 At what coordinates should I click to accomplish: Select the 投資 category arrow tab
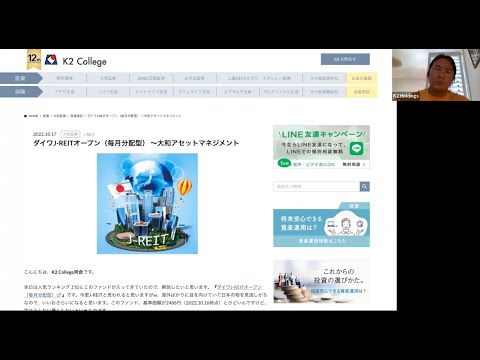tap(21, 78)
